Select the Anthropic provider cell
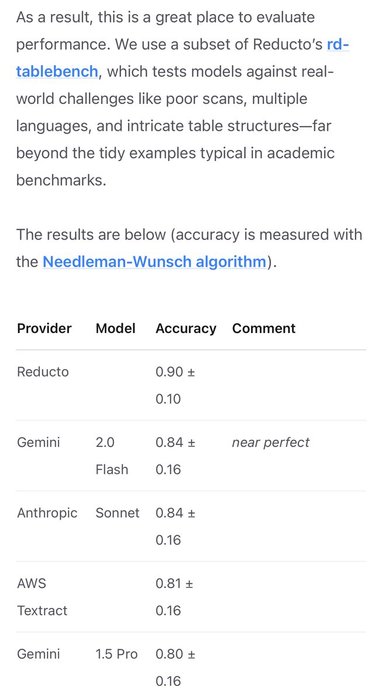This screenshot has height=700, width=382. coord(47,513)
